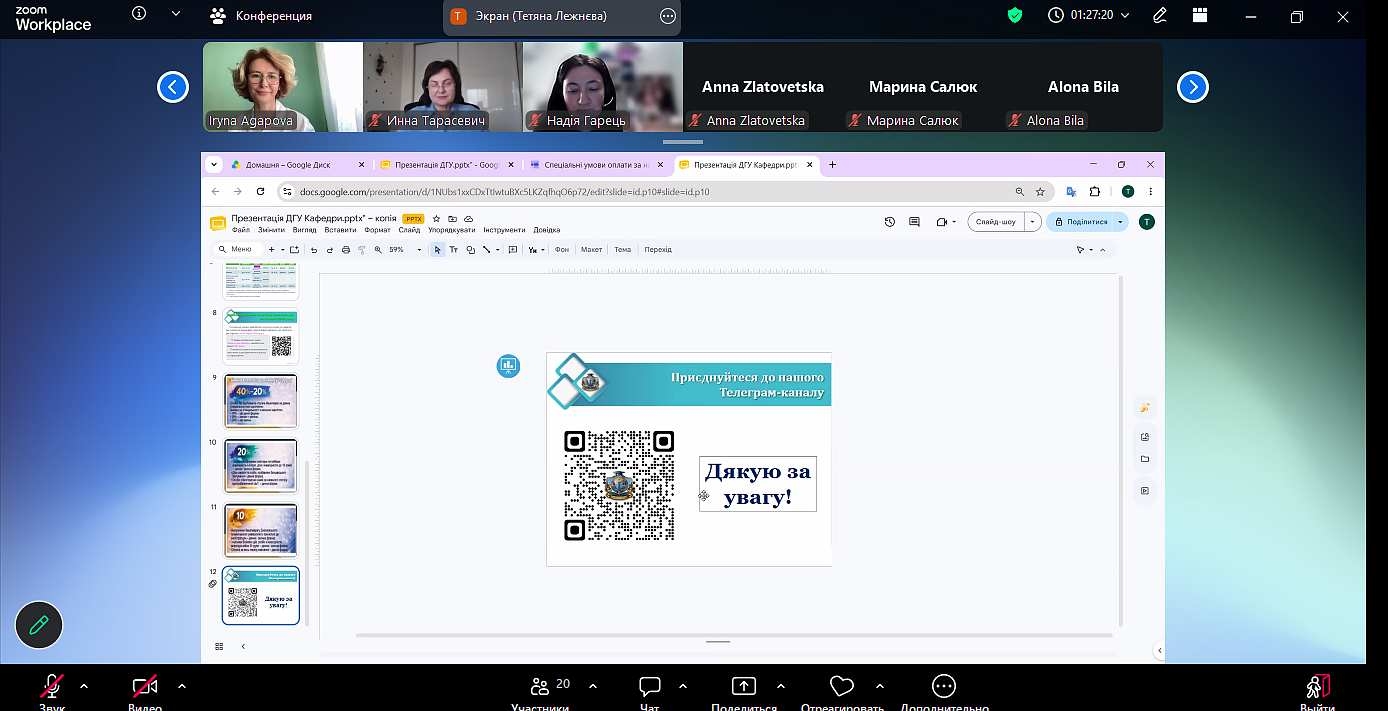Open options on Экран (Тетяна Лежнєва) pill

pyautogui.click(x=668, y=16)
